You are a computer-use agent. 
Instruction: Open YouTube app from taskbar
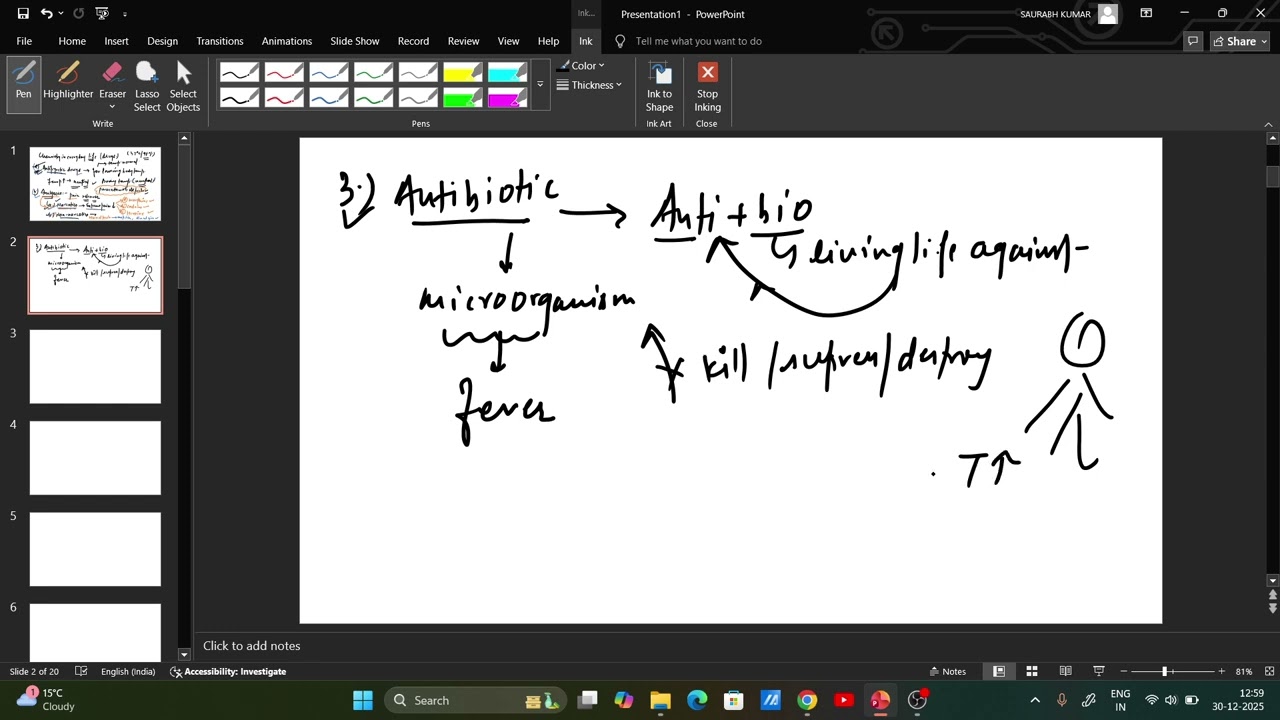[844, 700]
